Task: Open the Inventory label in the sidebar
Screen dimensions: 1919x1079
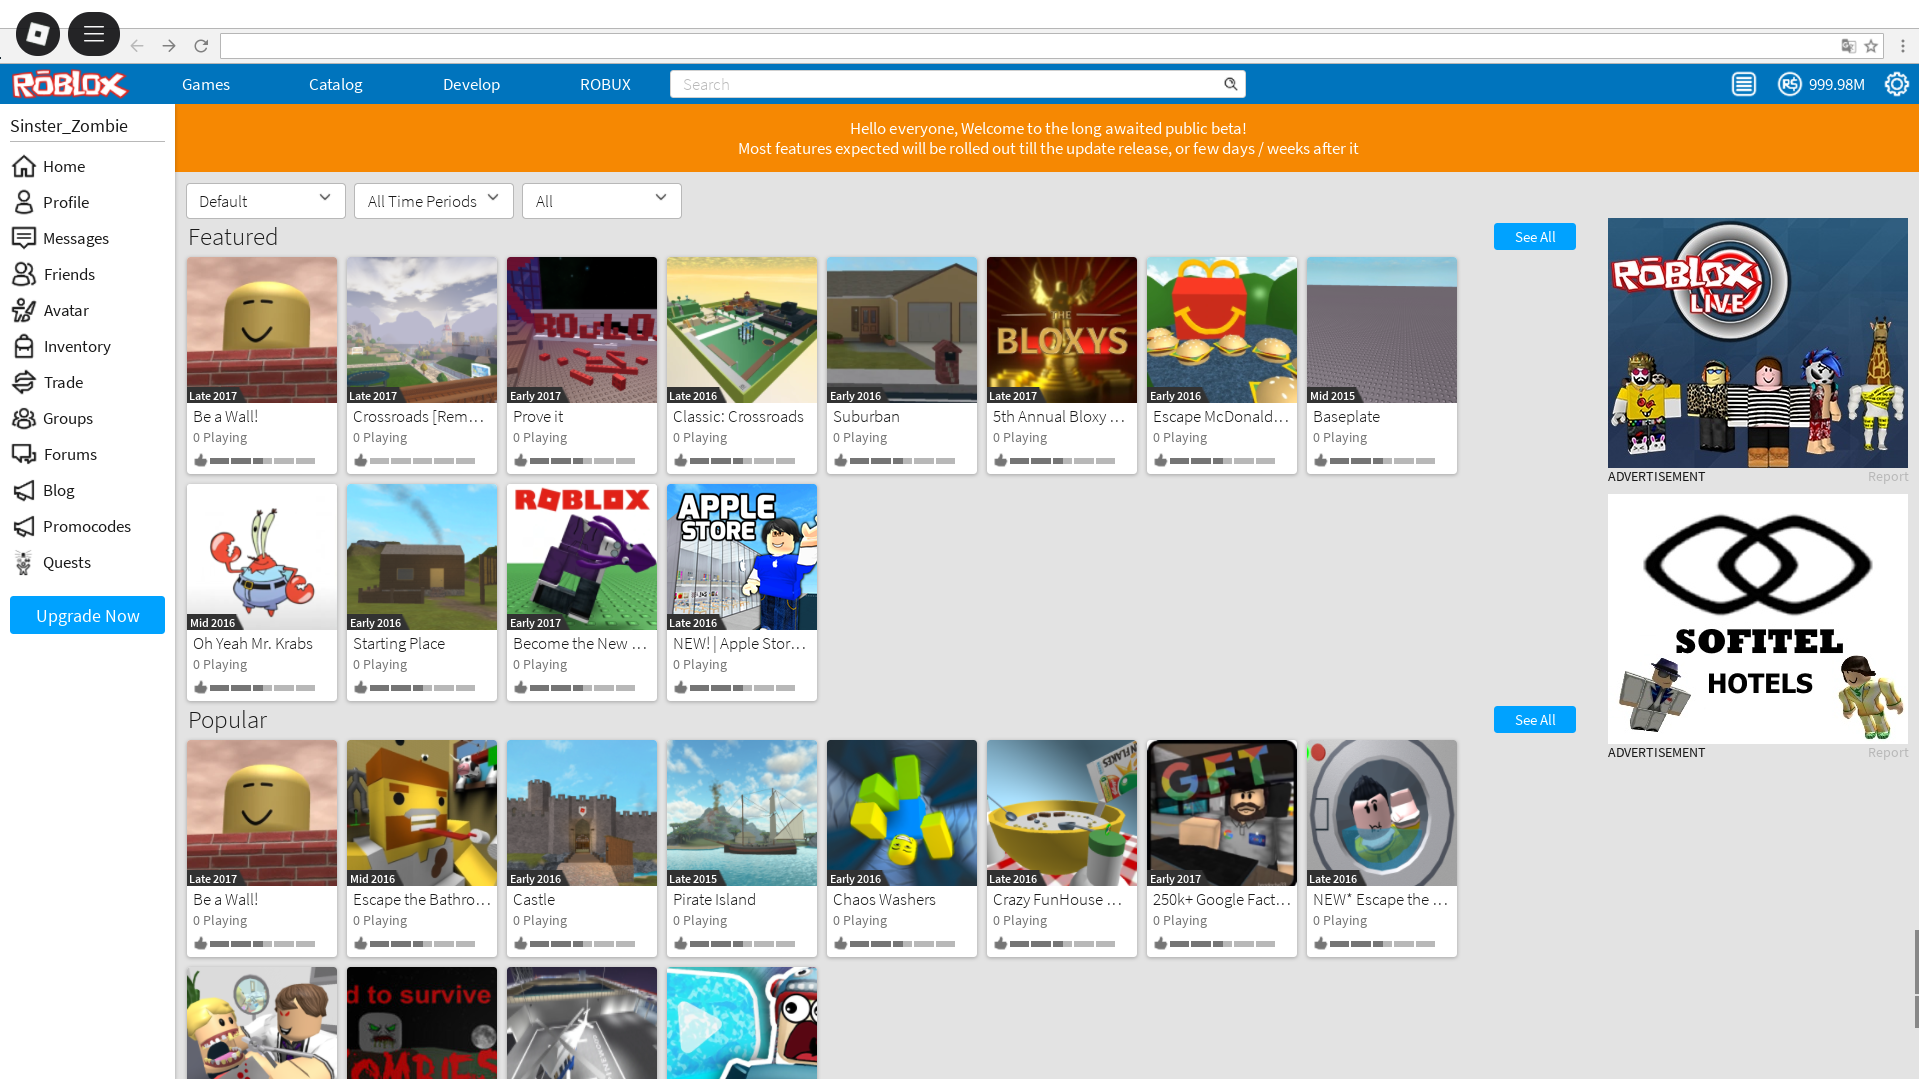Action: click(77, 346)
